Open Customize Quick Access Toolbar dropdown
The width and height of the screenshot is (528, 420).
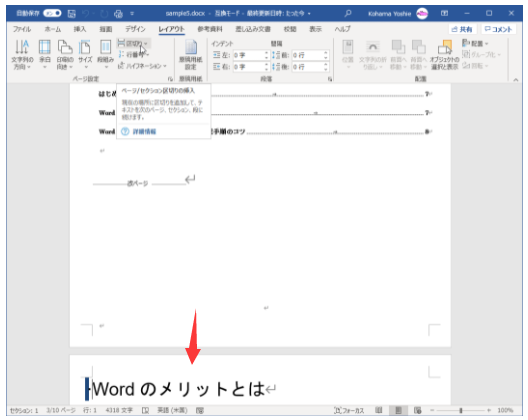point(132,13)
